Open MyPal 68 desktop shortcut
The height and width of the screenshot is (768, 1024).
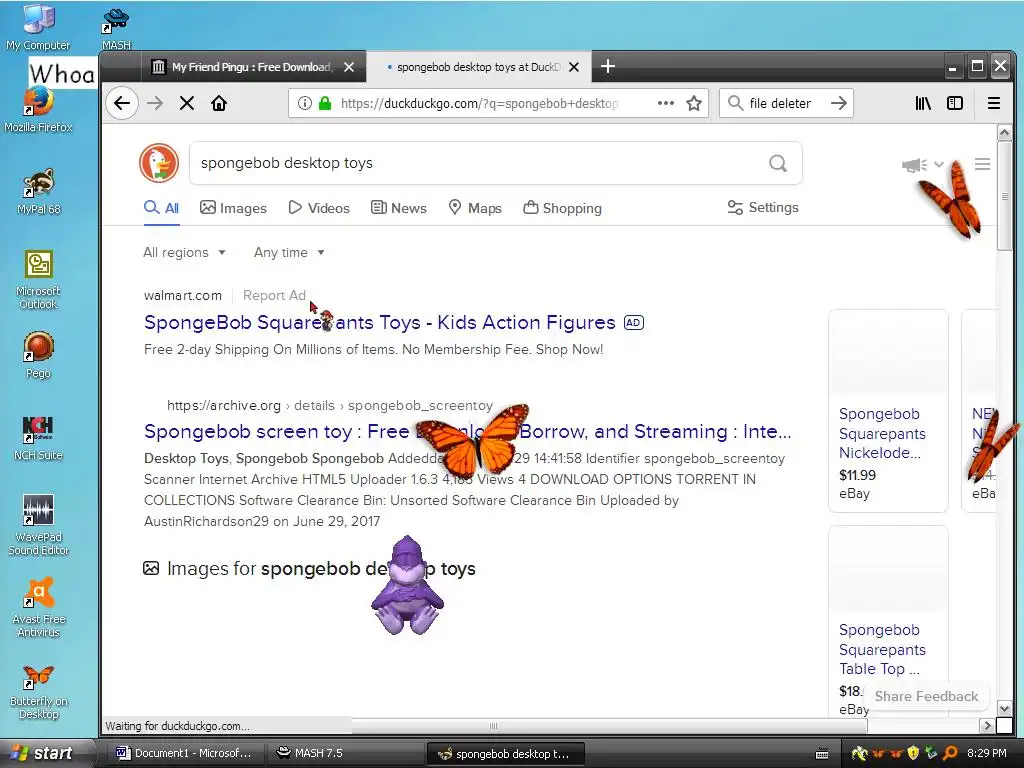point(38,192)
